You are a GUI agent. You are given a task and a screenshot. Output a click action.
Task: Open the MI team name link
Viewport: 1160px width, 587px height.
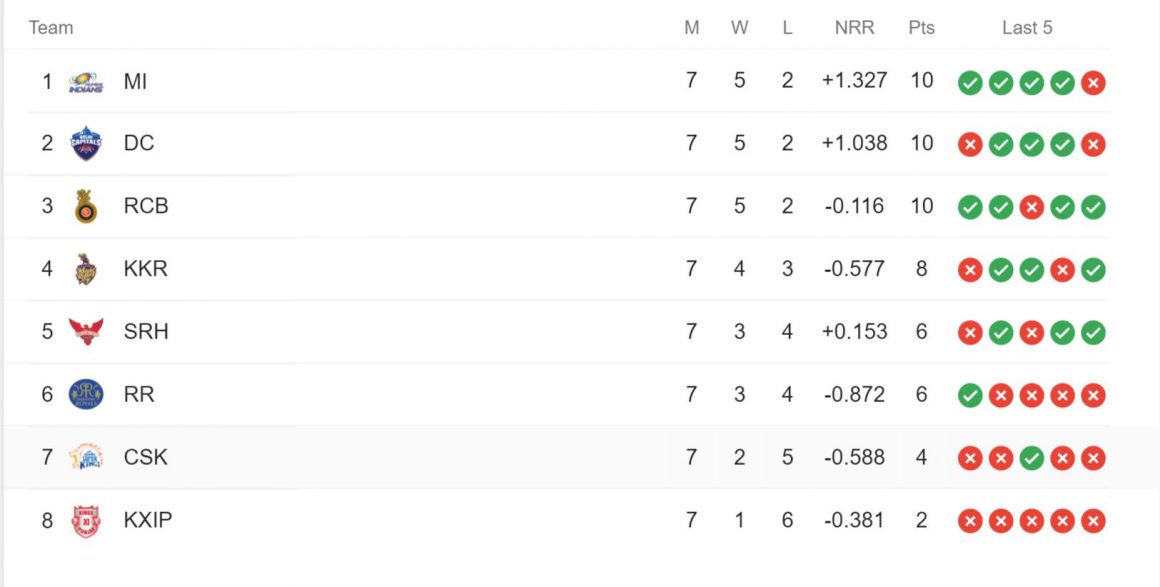point(135,82)
